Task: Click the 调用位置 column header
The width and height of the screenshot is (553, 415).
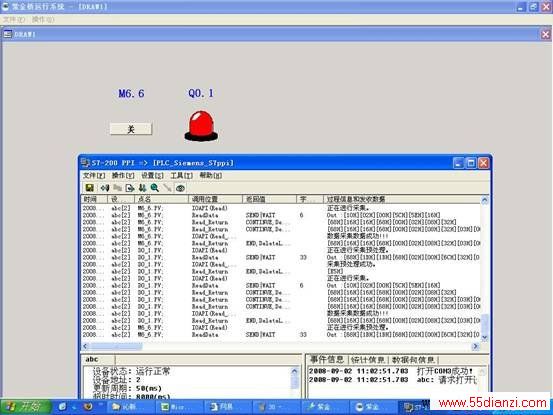Action: (215, 199)
